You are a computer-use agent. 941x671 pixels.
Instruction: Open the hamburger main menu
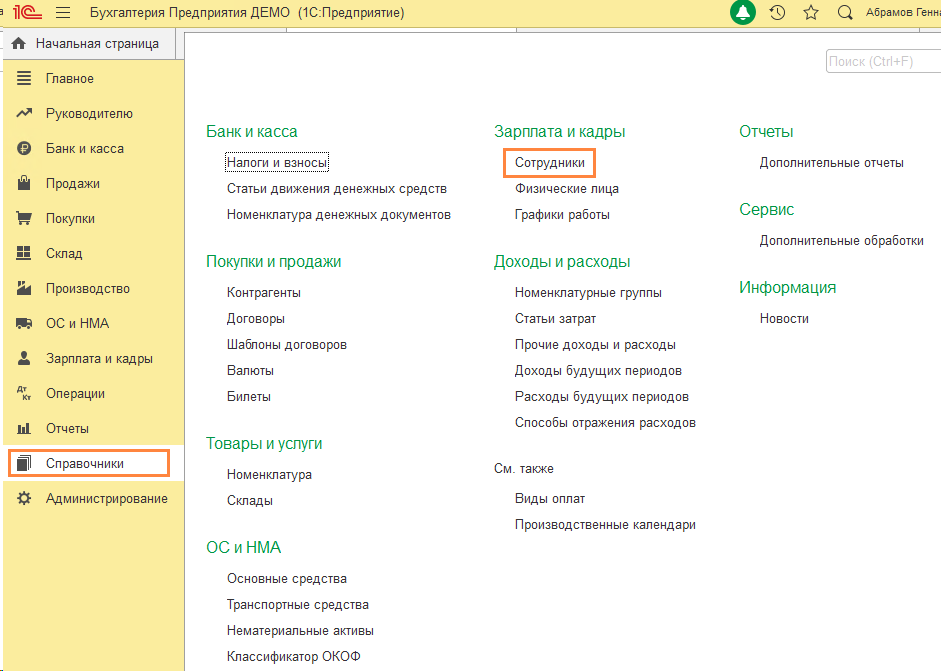coord(63,13)
